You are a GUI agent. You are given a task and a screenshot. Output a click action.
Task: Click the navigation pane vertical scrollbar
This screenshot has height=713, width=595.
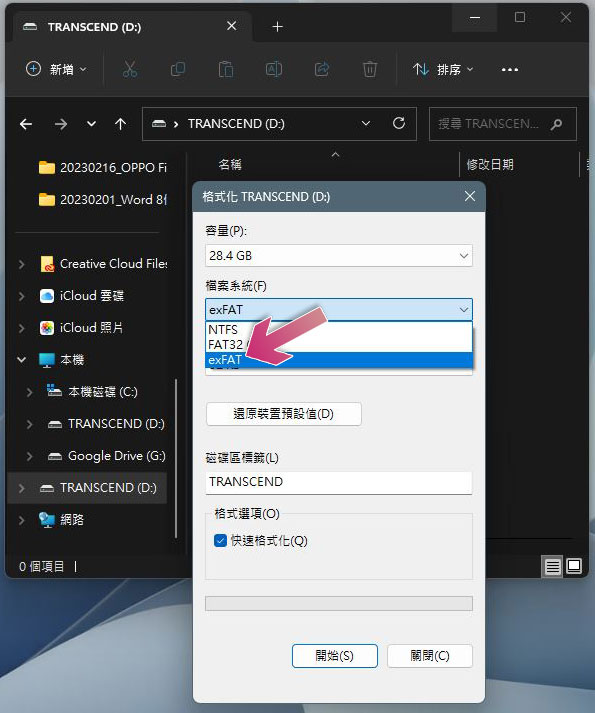click(176, 458)
